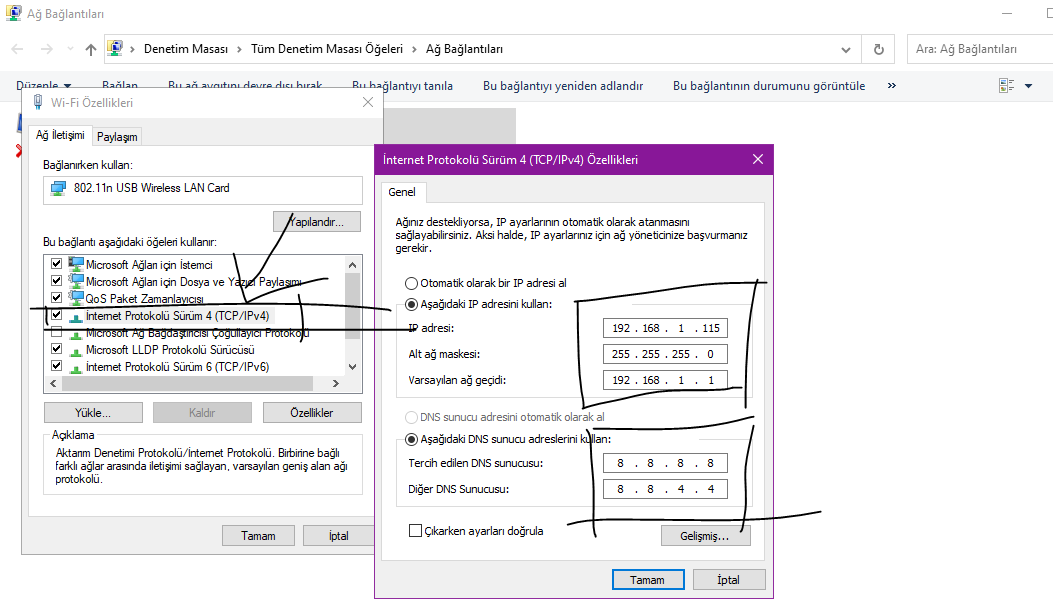This screenshot has height=611, width=1053.
Task: Click the search box Ara: Ağ Bağlantıları
Action: 980,49
